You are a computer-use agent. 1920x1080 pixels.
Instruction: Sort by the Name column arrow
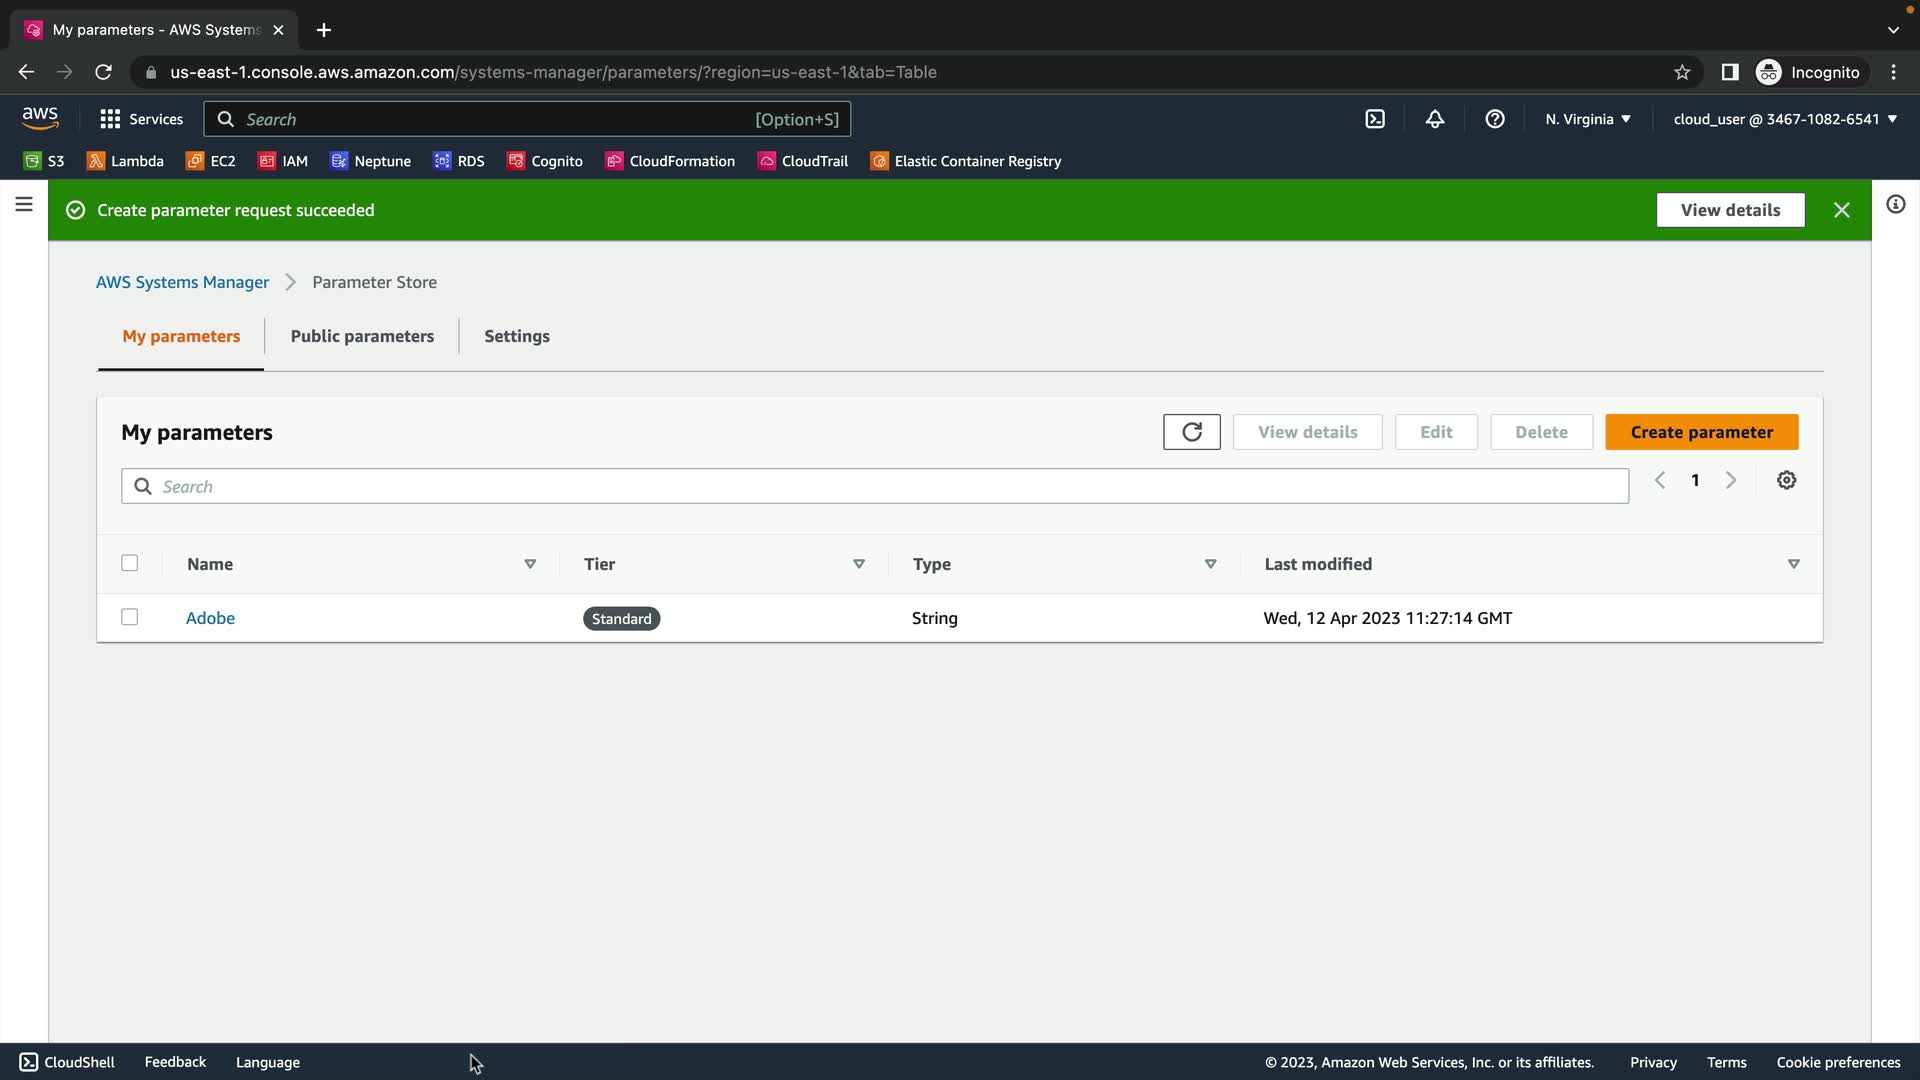point(530,565)
